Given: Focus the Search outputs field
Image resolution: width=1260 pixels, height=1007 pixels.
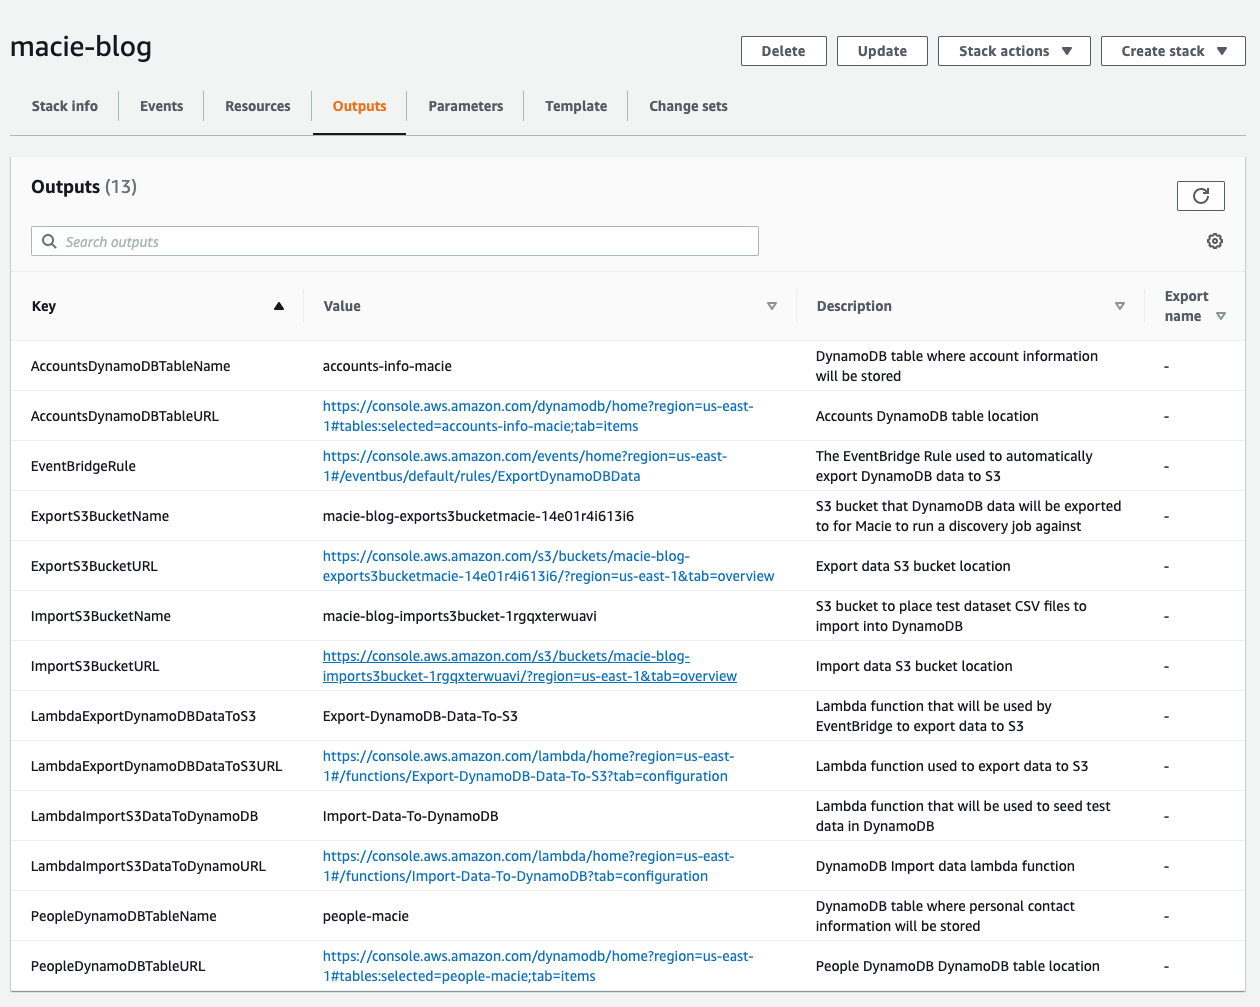Looking at the screenshot, I should (395, 241).
